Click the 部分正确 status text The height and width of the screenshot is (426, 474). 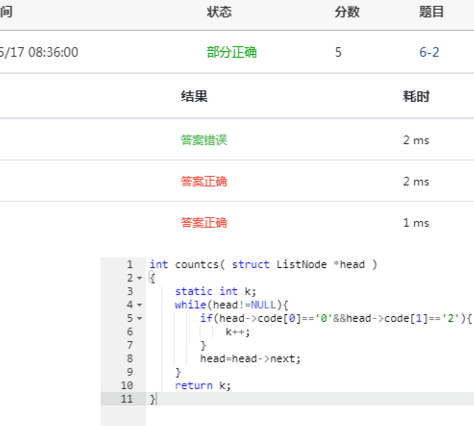pyautogui.click(x=232, y=52)
